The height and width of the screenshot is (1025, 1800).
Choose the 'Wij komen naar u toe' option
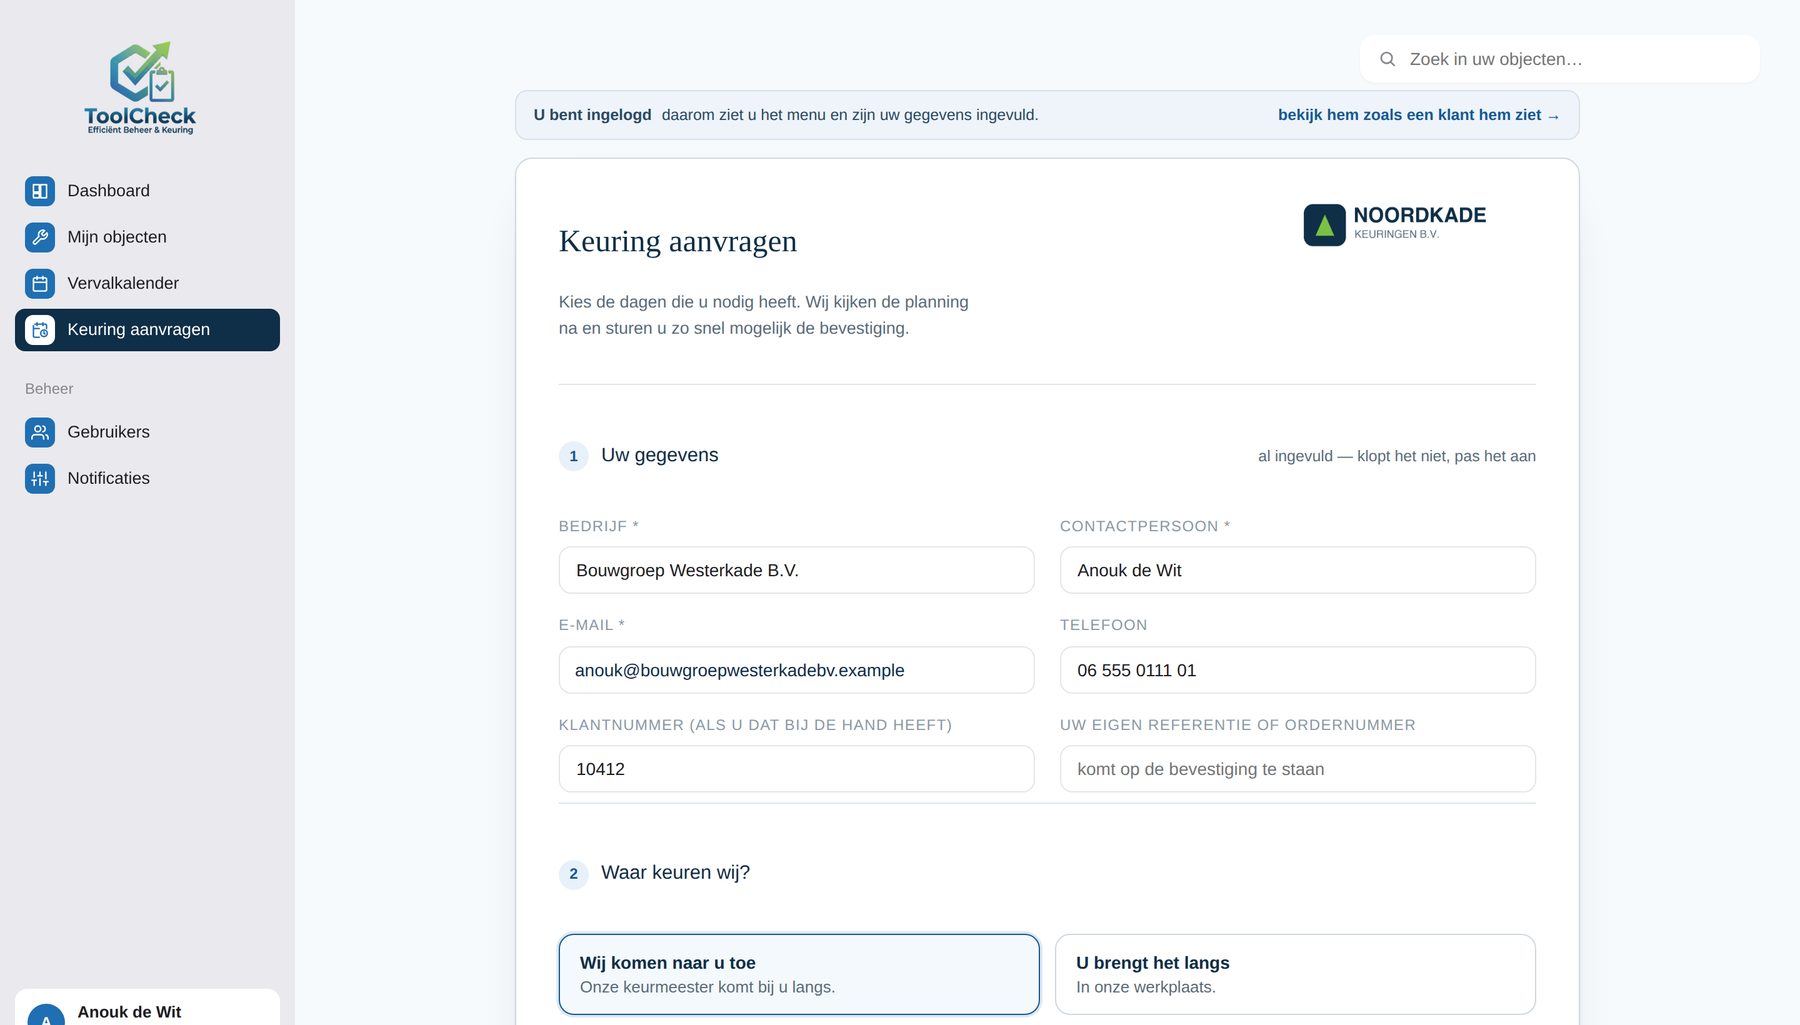coord(799,974)
